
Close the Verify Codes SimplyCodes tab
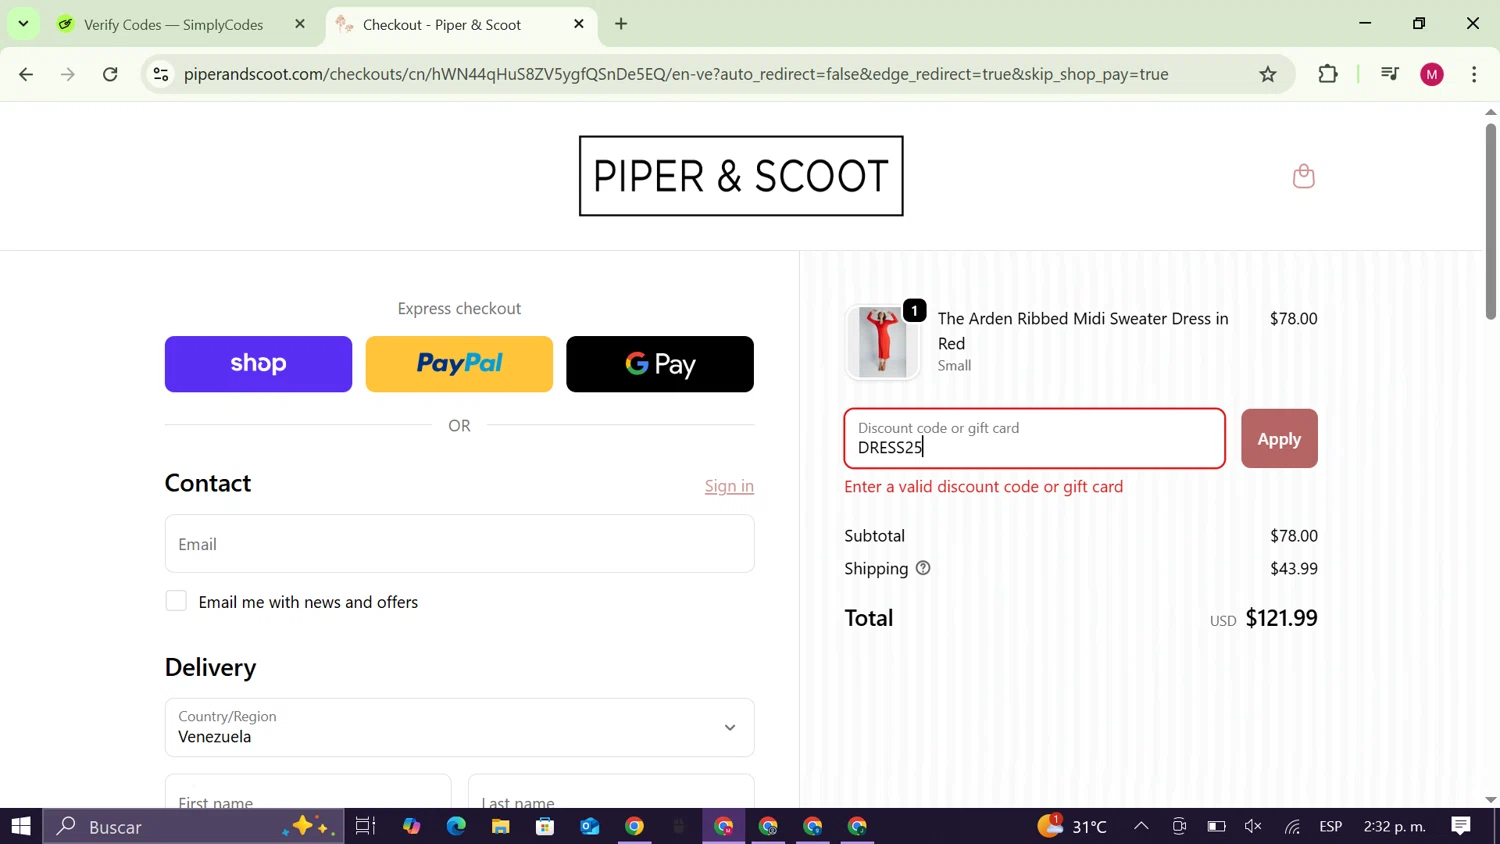coord(300,24)
